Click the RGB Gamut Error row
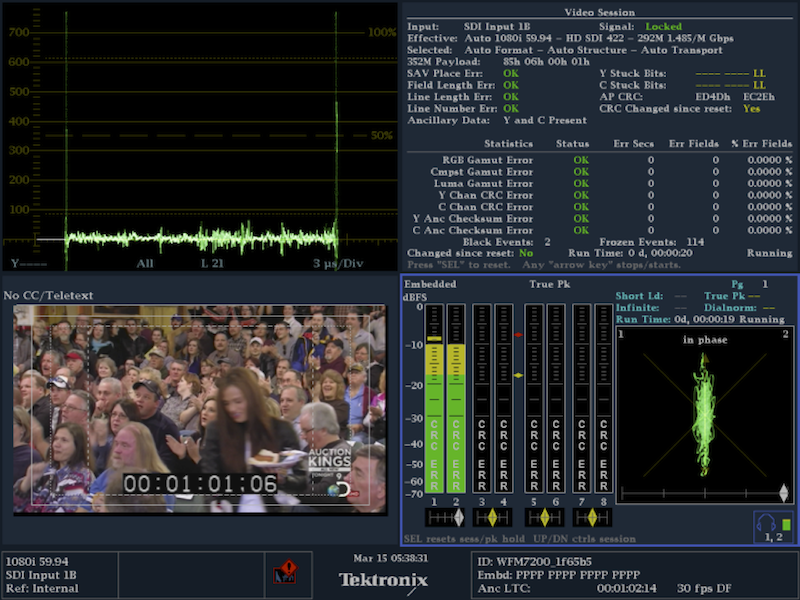 [600, 159]
